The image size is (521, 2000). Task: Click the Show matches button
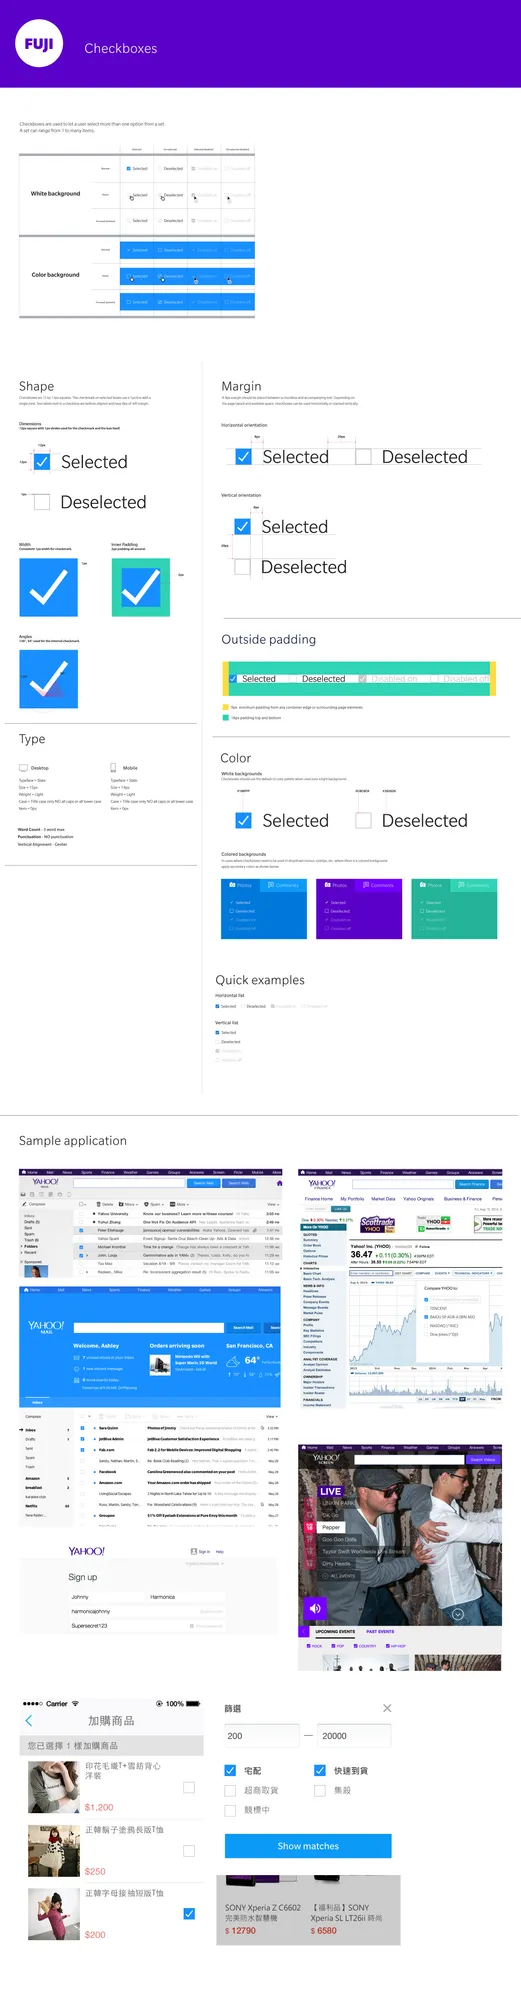click(x=308, y=1846)
